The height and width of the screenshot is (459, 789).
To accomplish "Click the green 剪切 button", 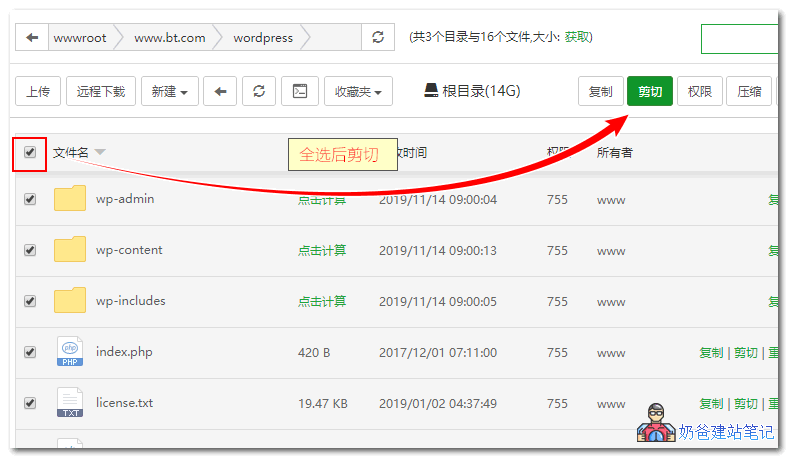I will click(650, 91).
